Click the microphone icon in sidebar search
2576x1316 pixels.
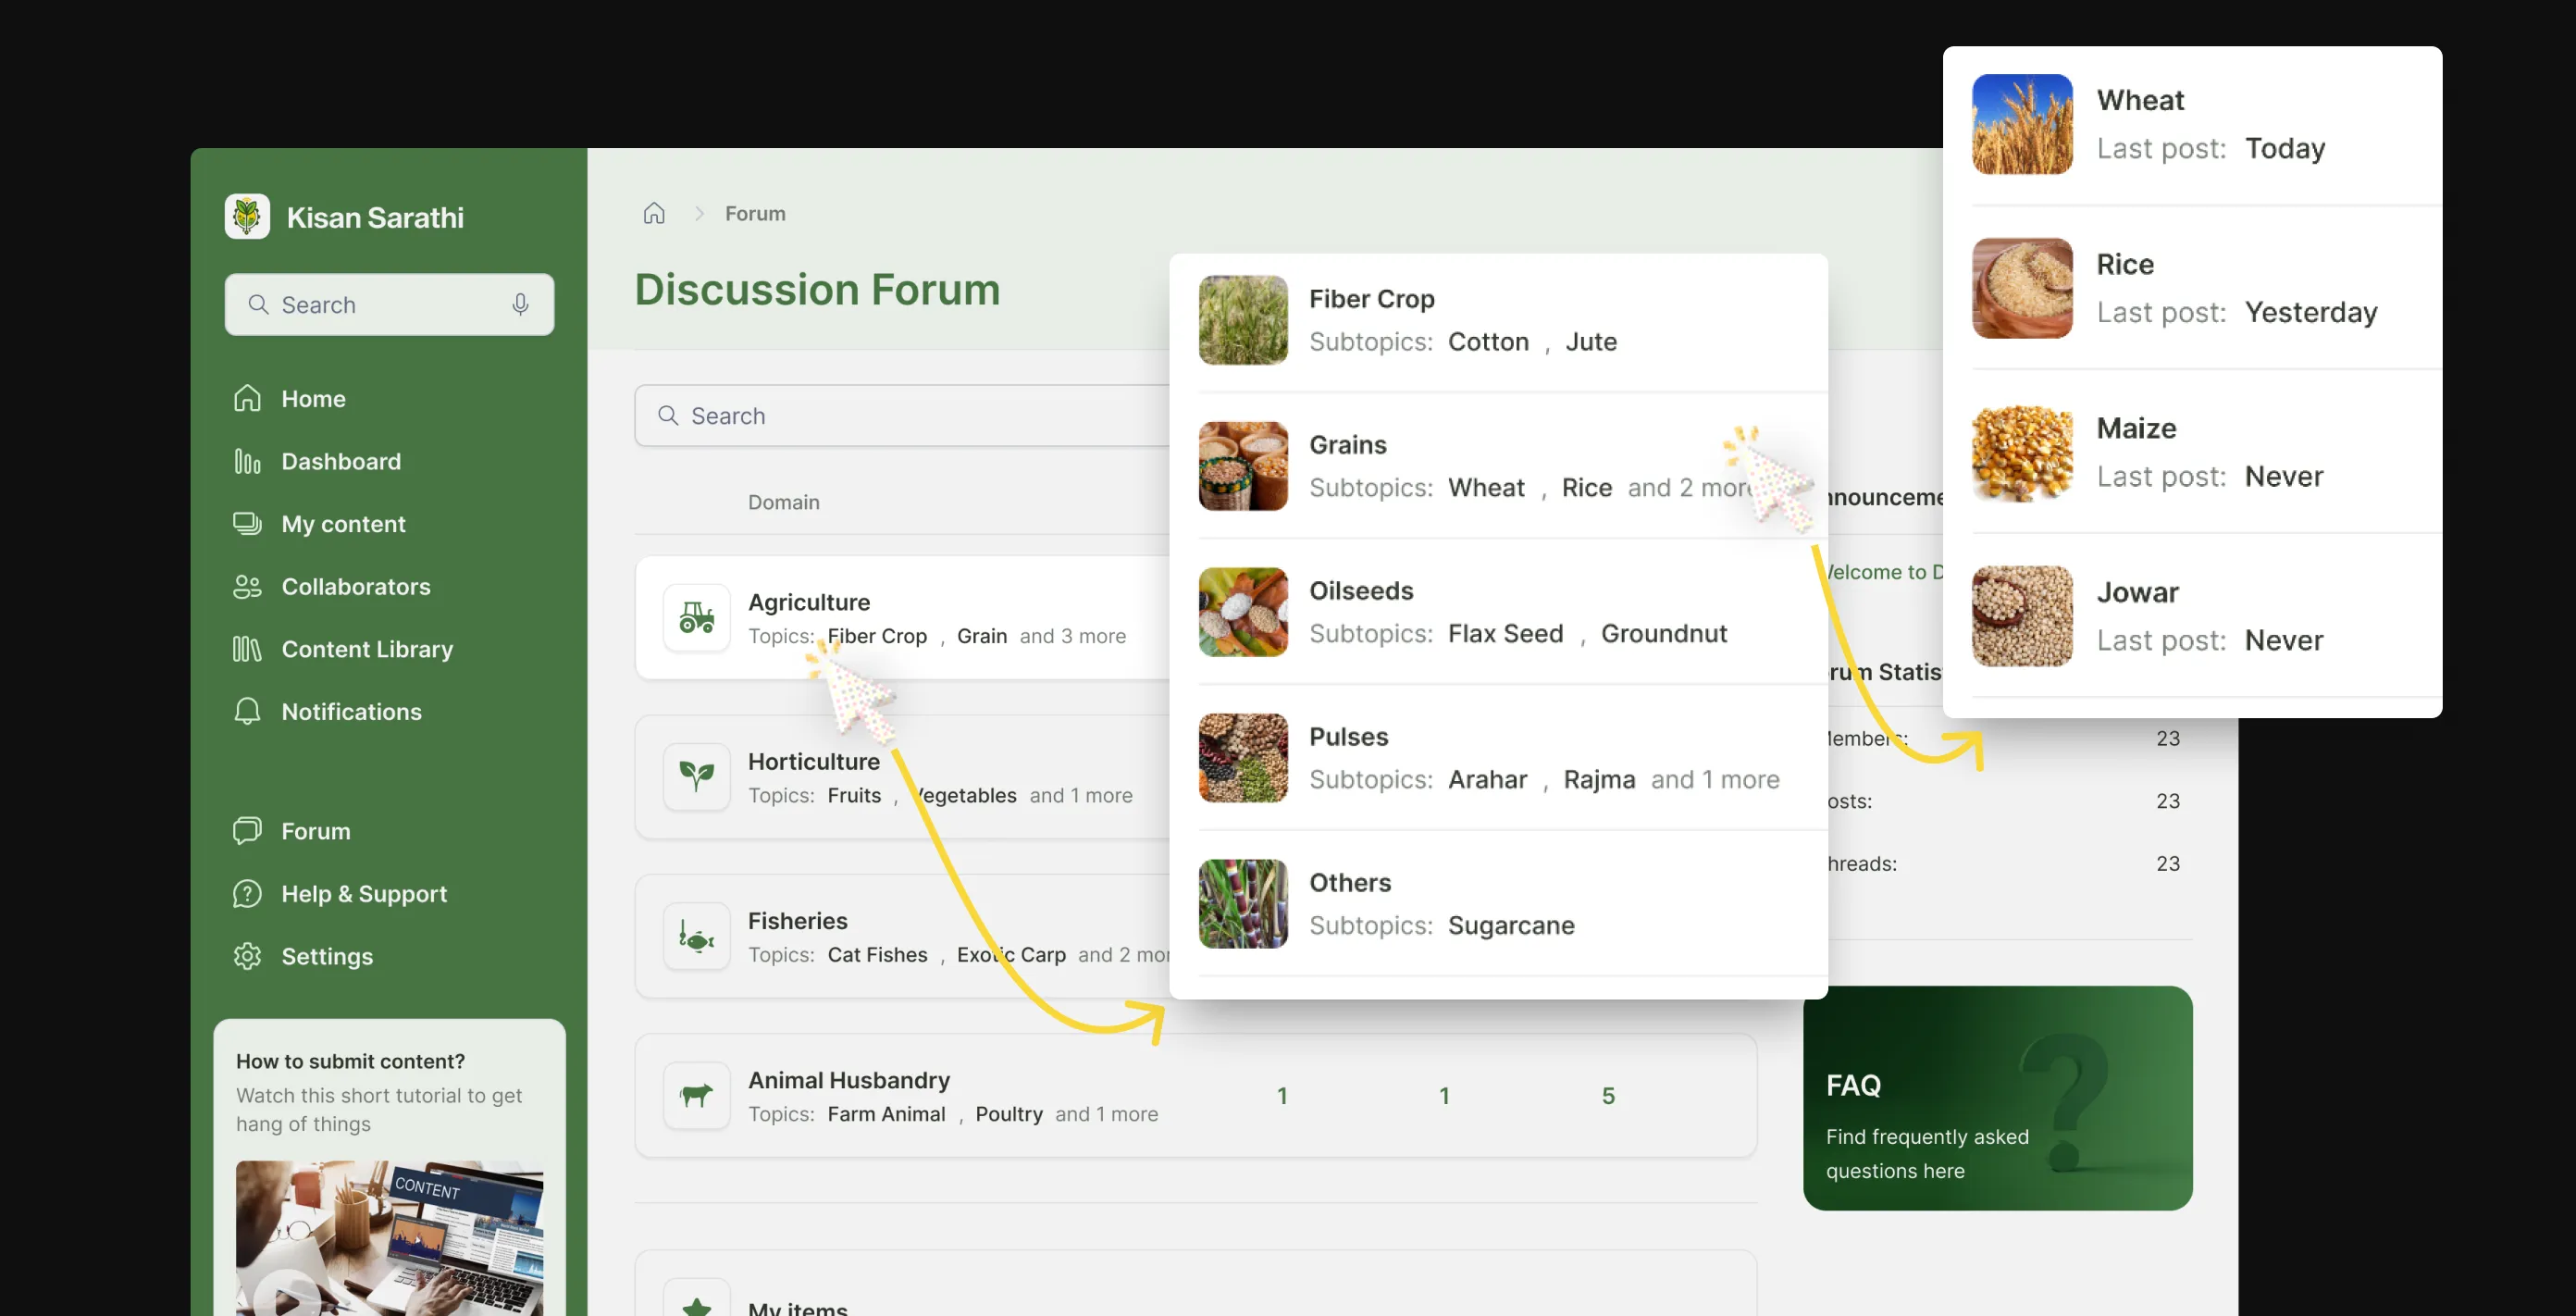(520, 304)
